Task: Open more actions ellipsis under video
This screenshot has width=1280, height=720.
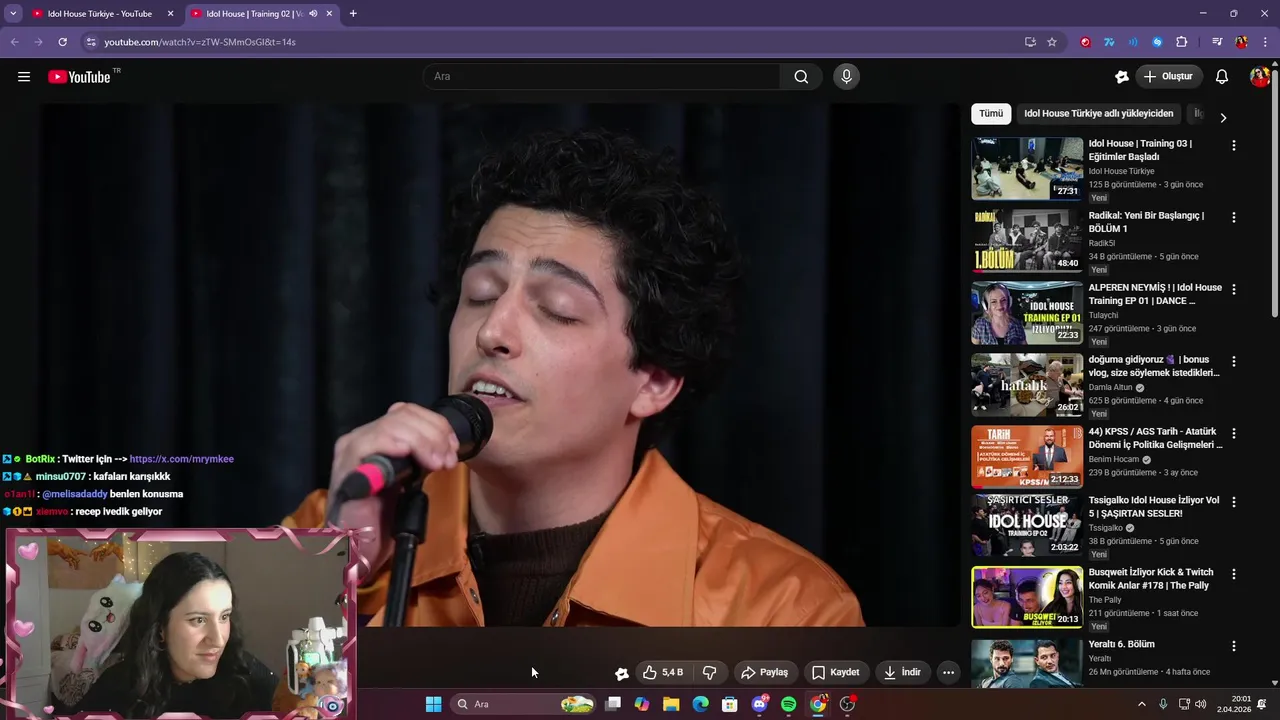Action: [949, 673]
